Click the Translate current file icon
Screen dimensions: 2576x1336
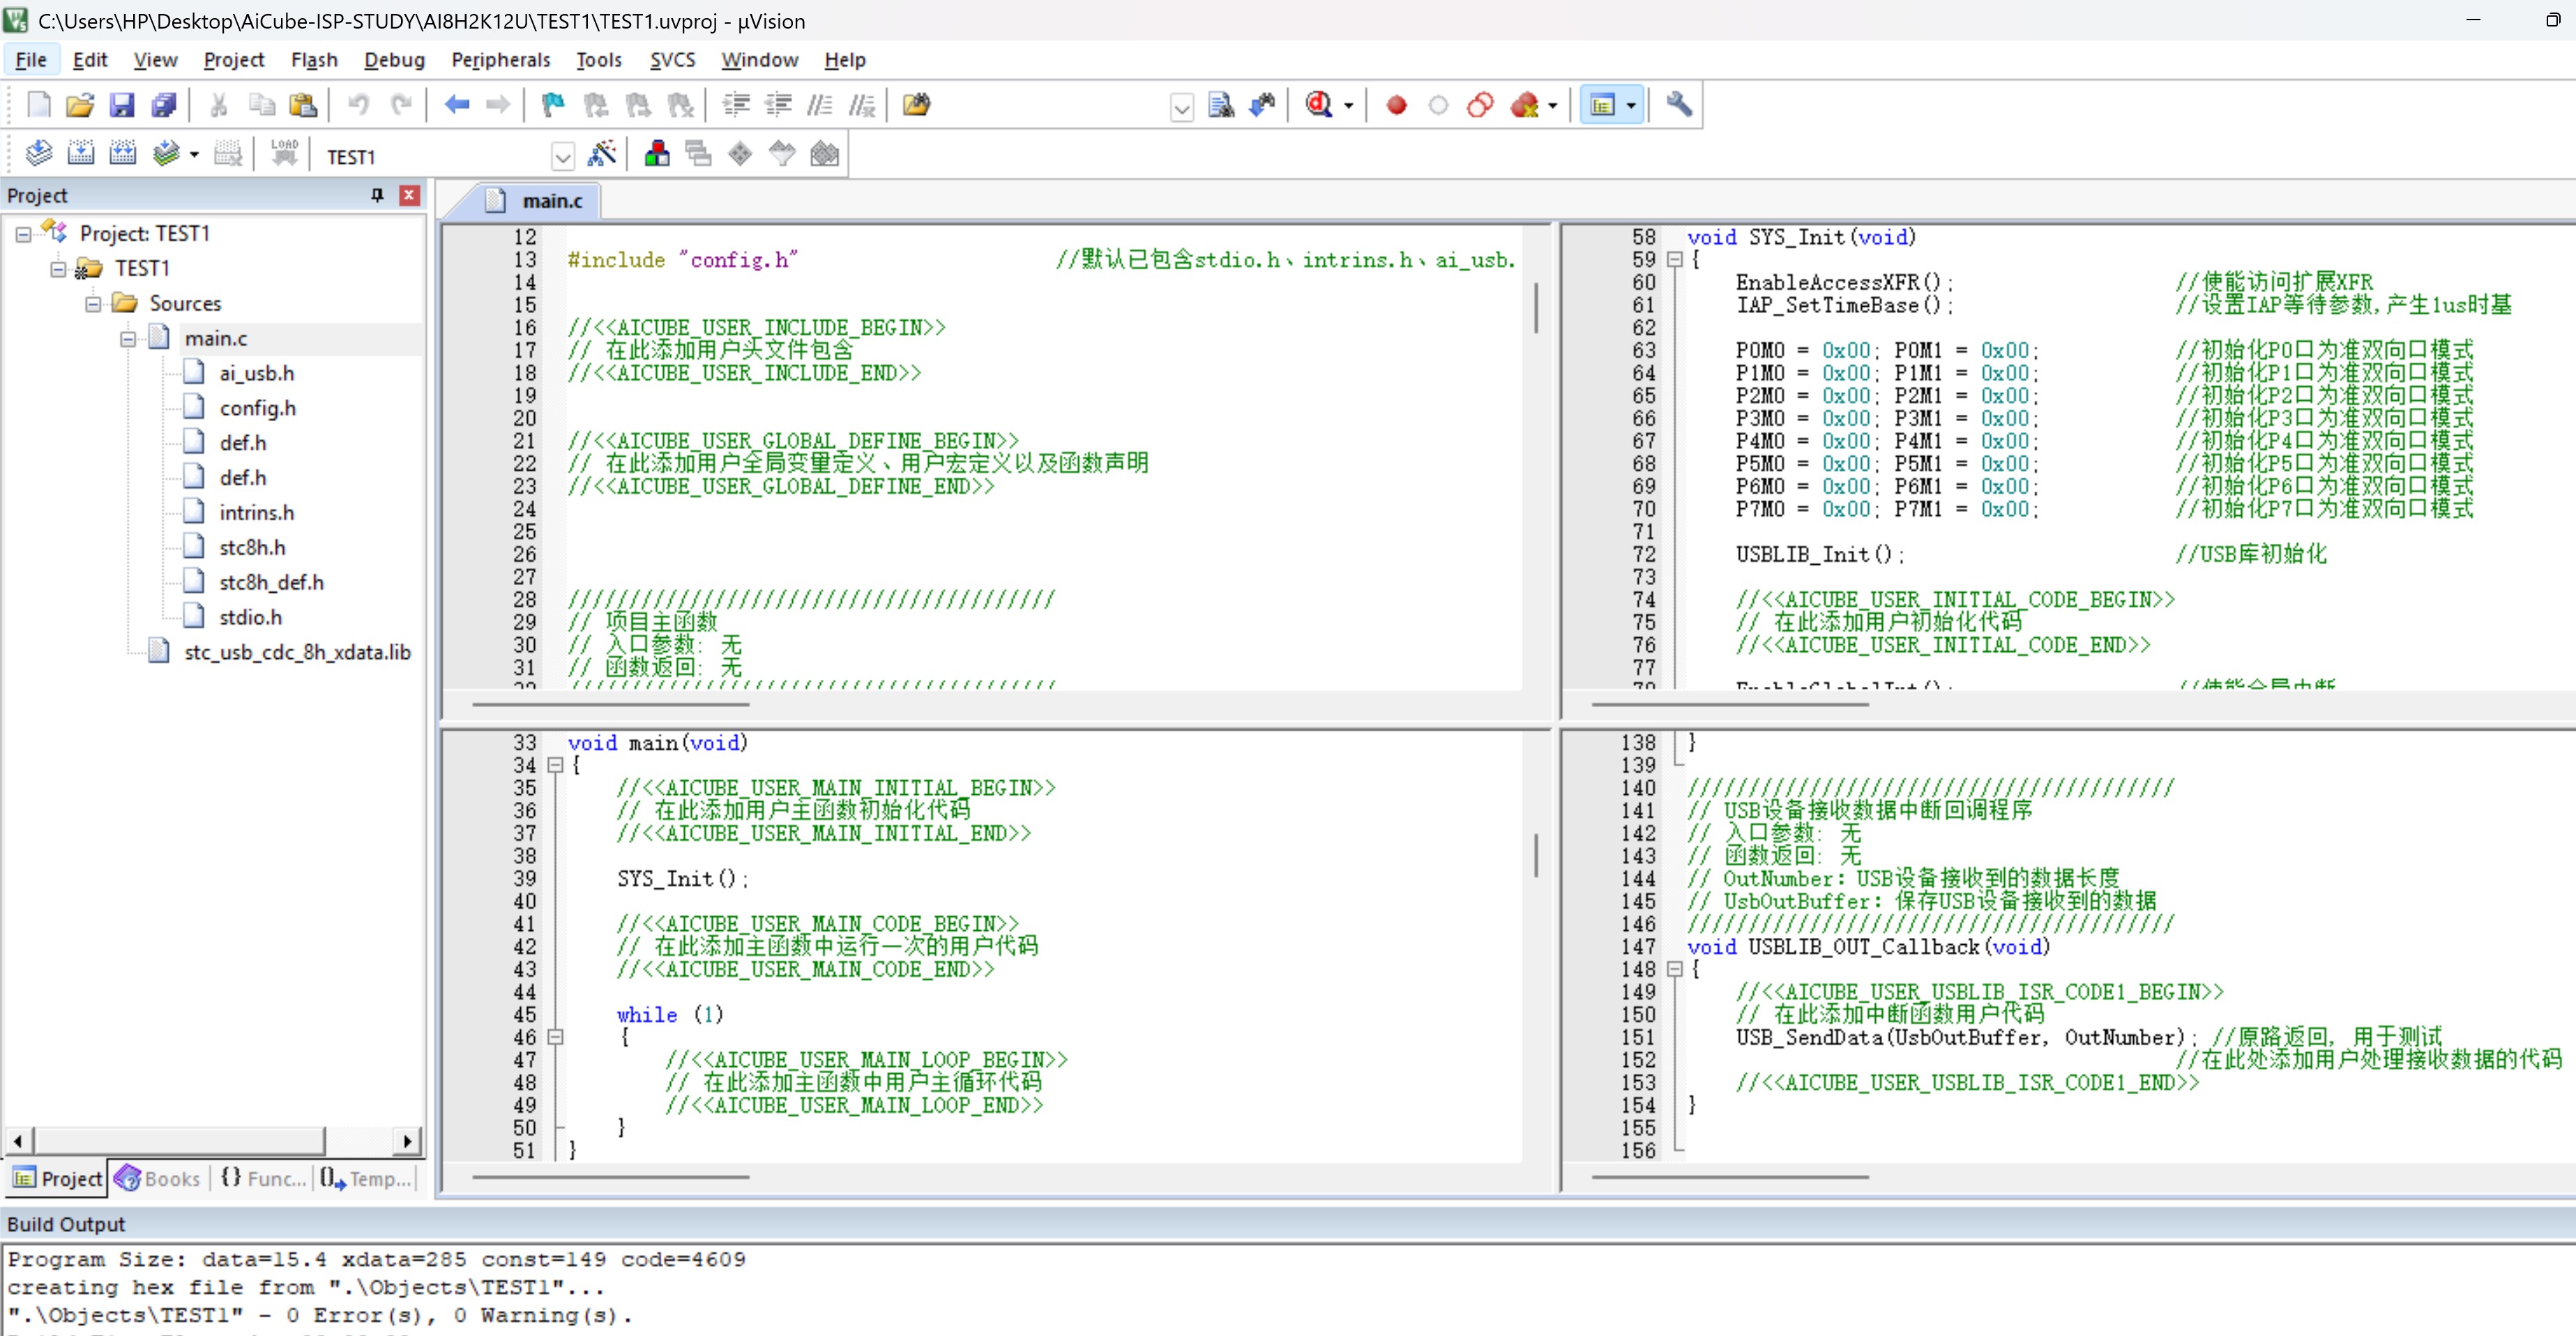38,154
